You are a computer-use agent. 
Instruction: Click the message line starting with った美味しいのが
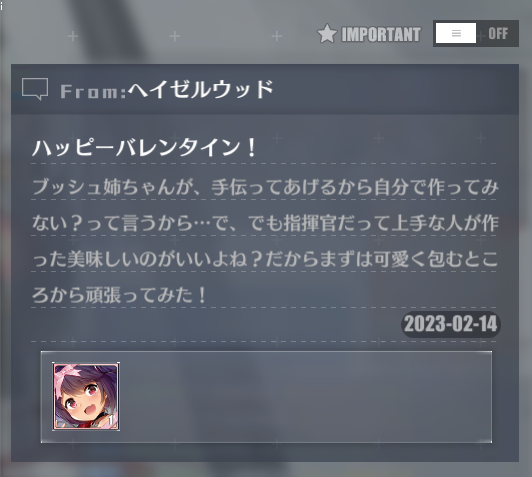pyautogui.click(x=265, y=259)
